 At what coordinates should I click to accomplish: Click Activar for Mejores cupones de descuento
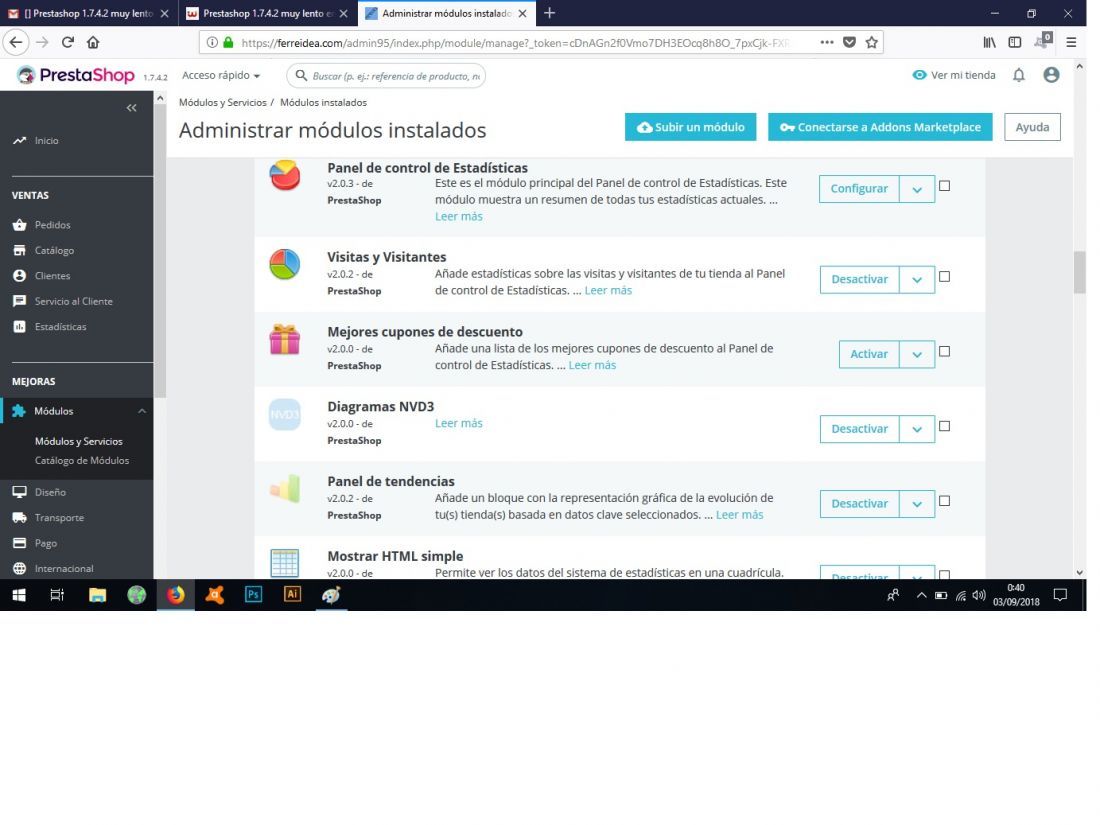tap(869, 354)
